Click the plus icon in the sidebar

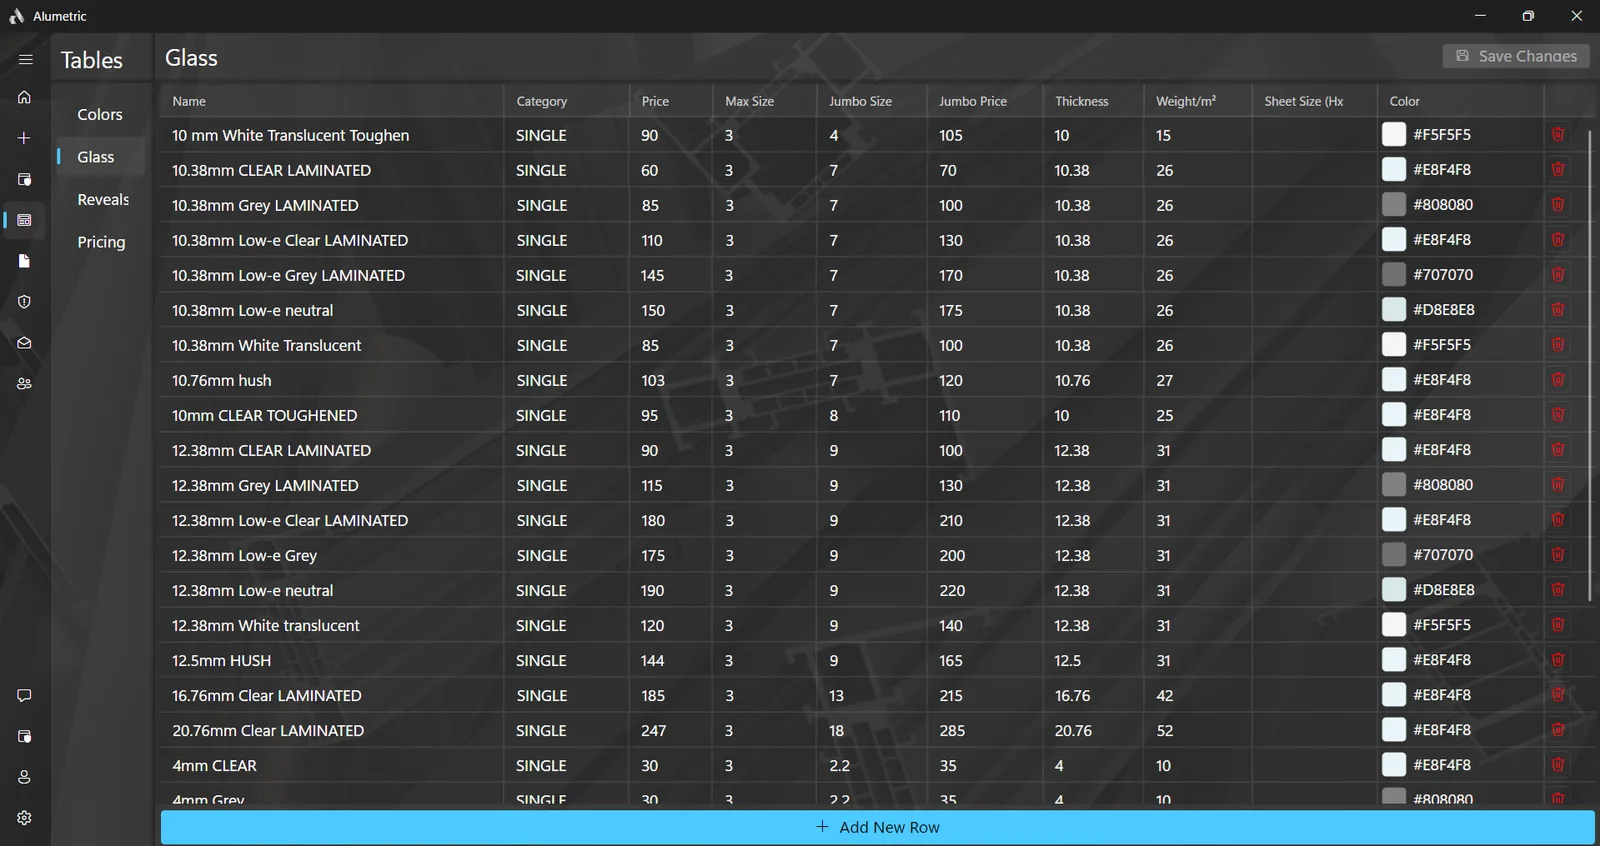point(25,138)
